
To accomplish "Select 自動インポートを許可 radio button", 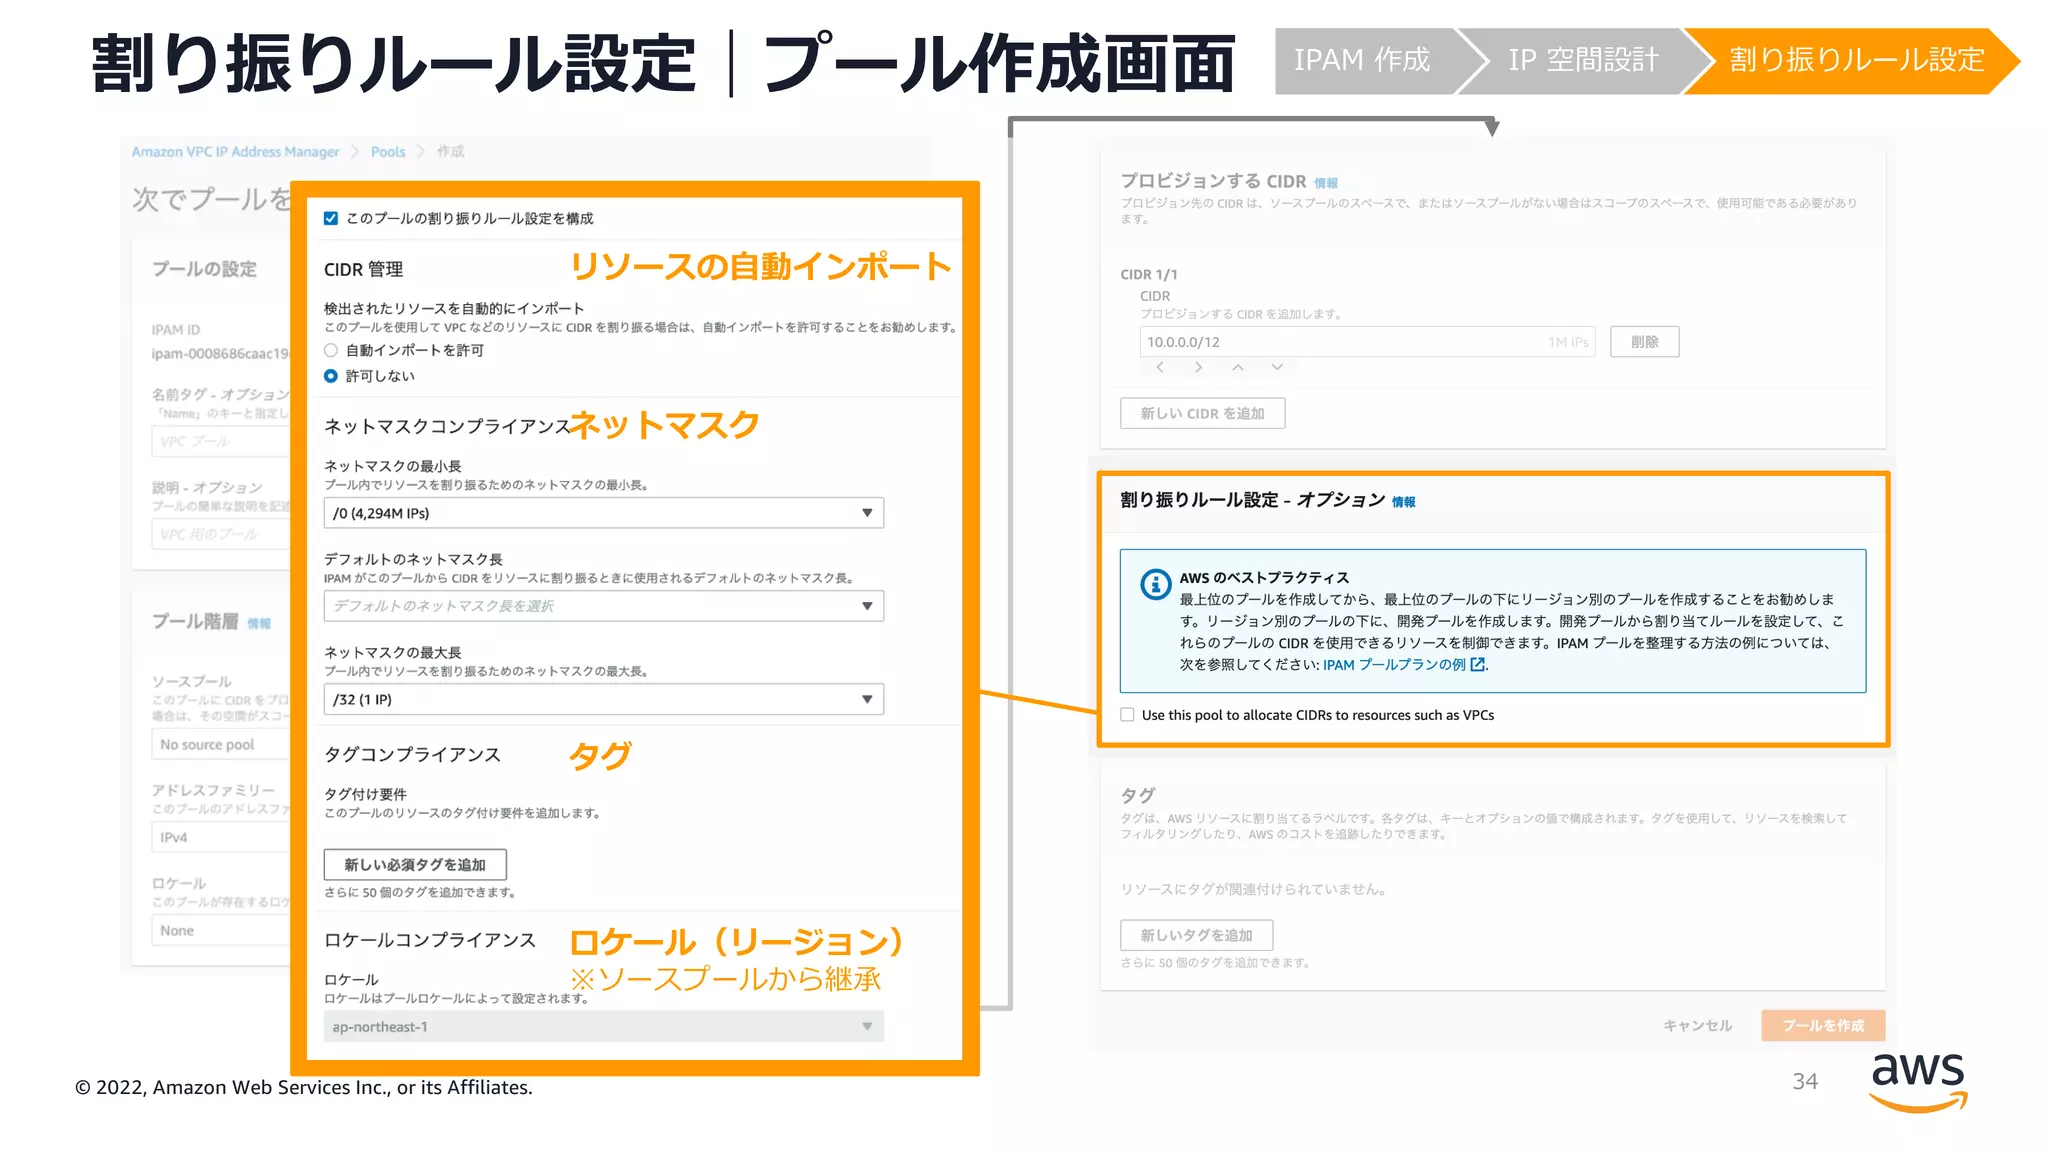I will (x=331, y=350).
